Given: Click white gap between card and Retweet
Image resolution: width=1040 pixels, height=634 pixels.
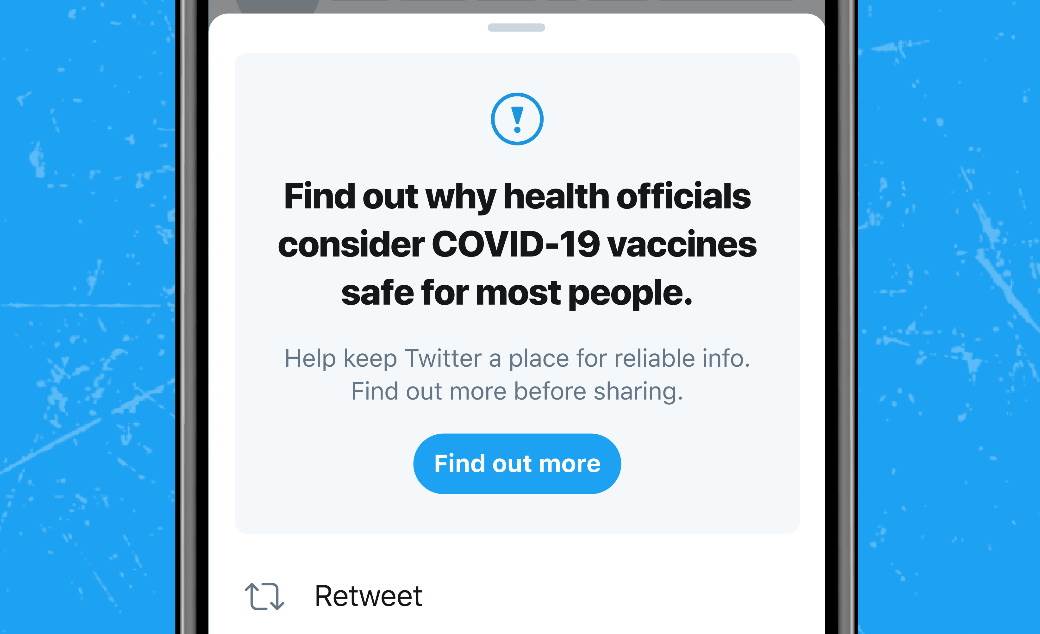Looking at the screenshot, I should [517, 548].
